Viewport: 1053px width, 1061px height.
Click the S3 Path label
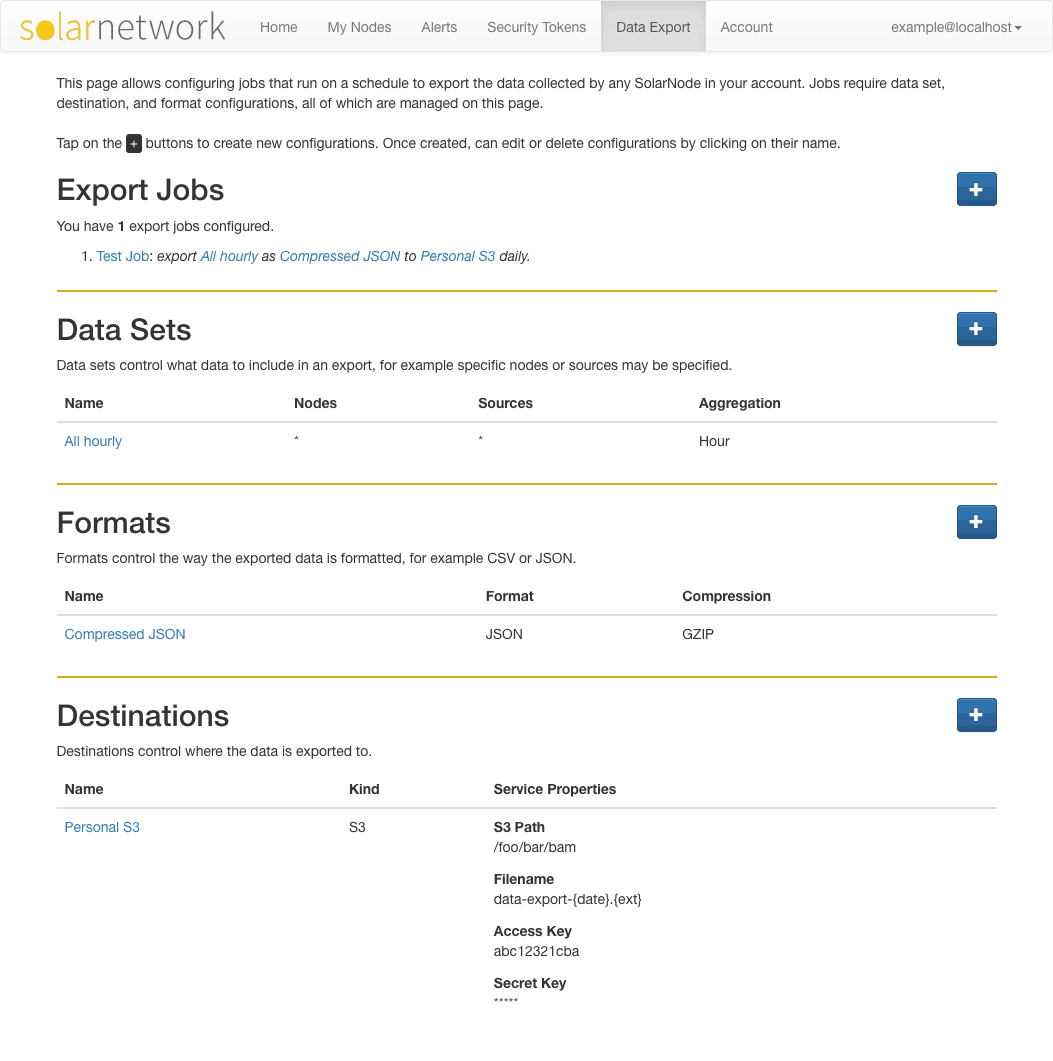coord(519,827)
